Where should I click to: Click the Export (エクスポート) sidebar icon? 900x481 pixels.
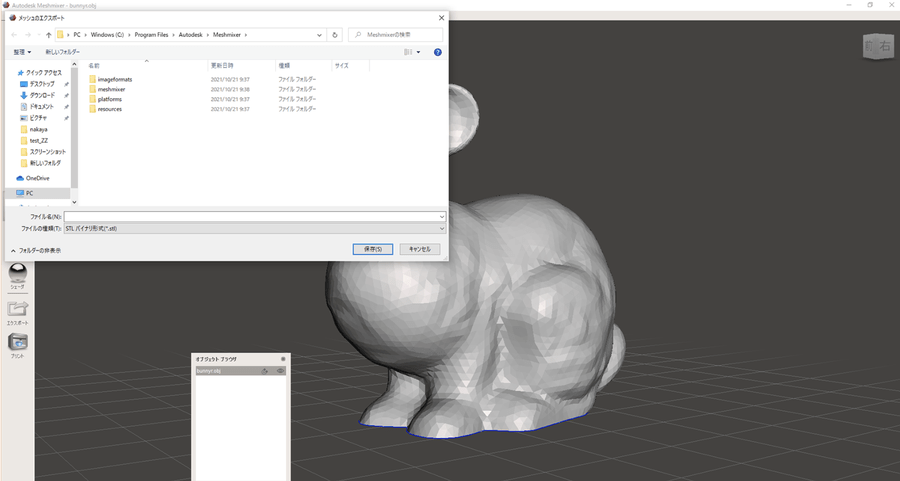pos(18,310)
